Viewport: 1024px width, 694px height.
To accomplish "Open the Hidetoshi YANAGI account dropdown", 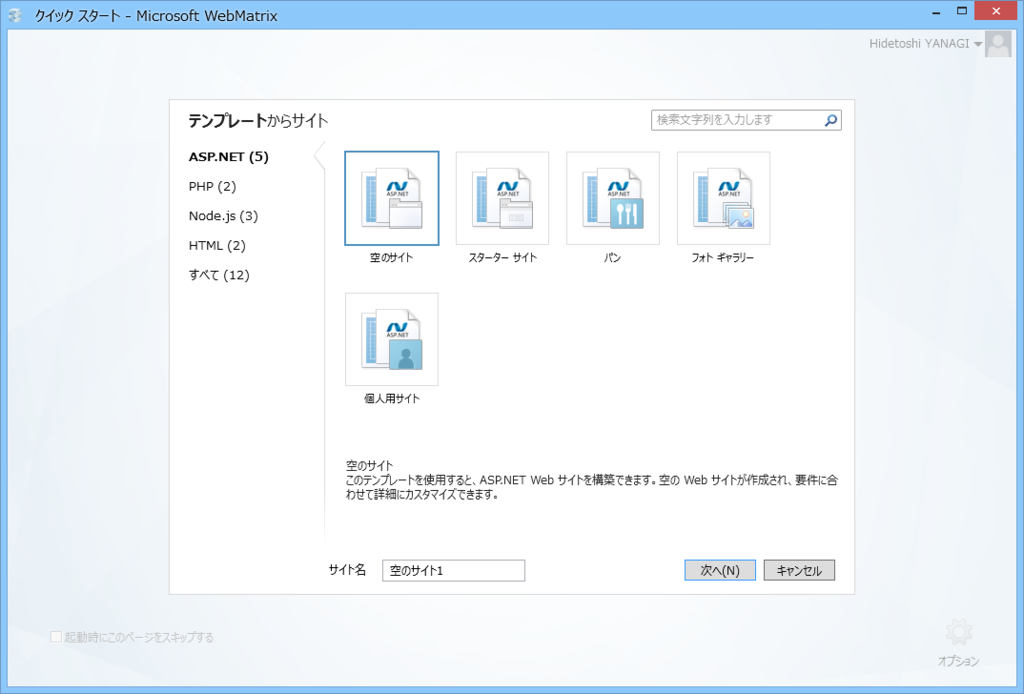I will point(925,44).
